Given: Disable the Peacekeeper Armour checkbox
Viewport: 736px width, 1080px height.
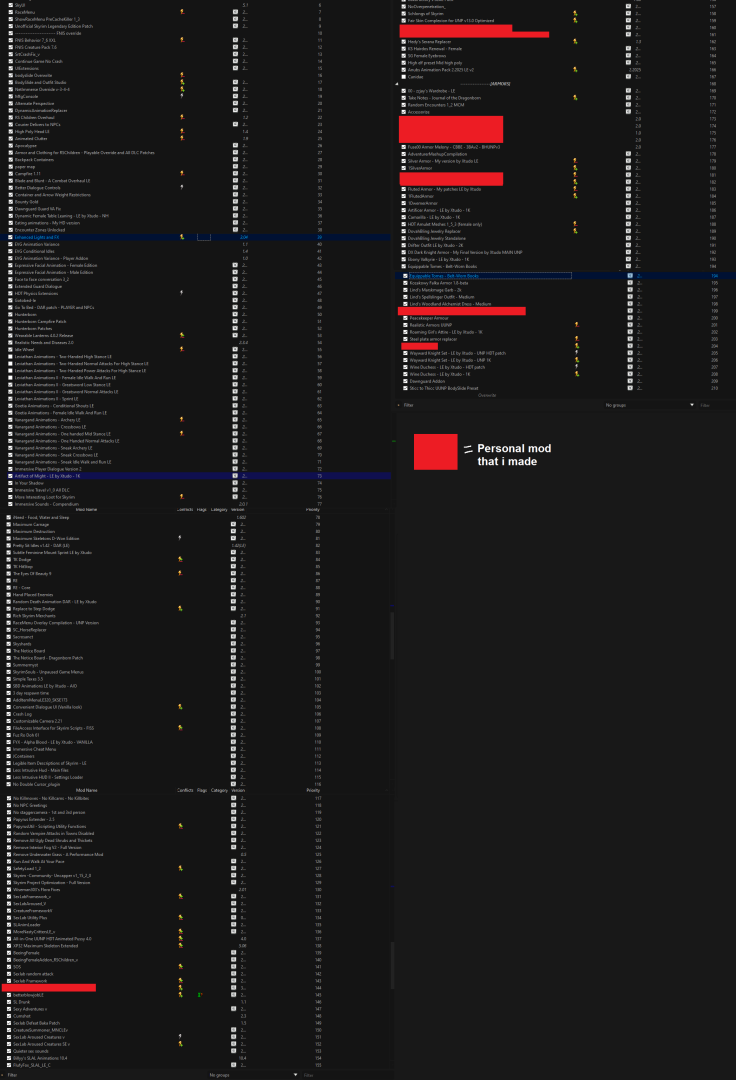Looking at the screenshot, I should (x=406, y=318).
